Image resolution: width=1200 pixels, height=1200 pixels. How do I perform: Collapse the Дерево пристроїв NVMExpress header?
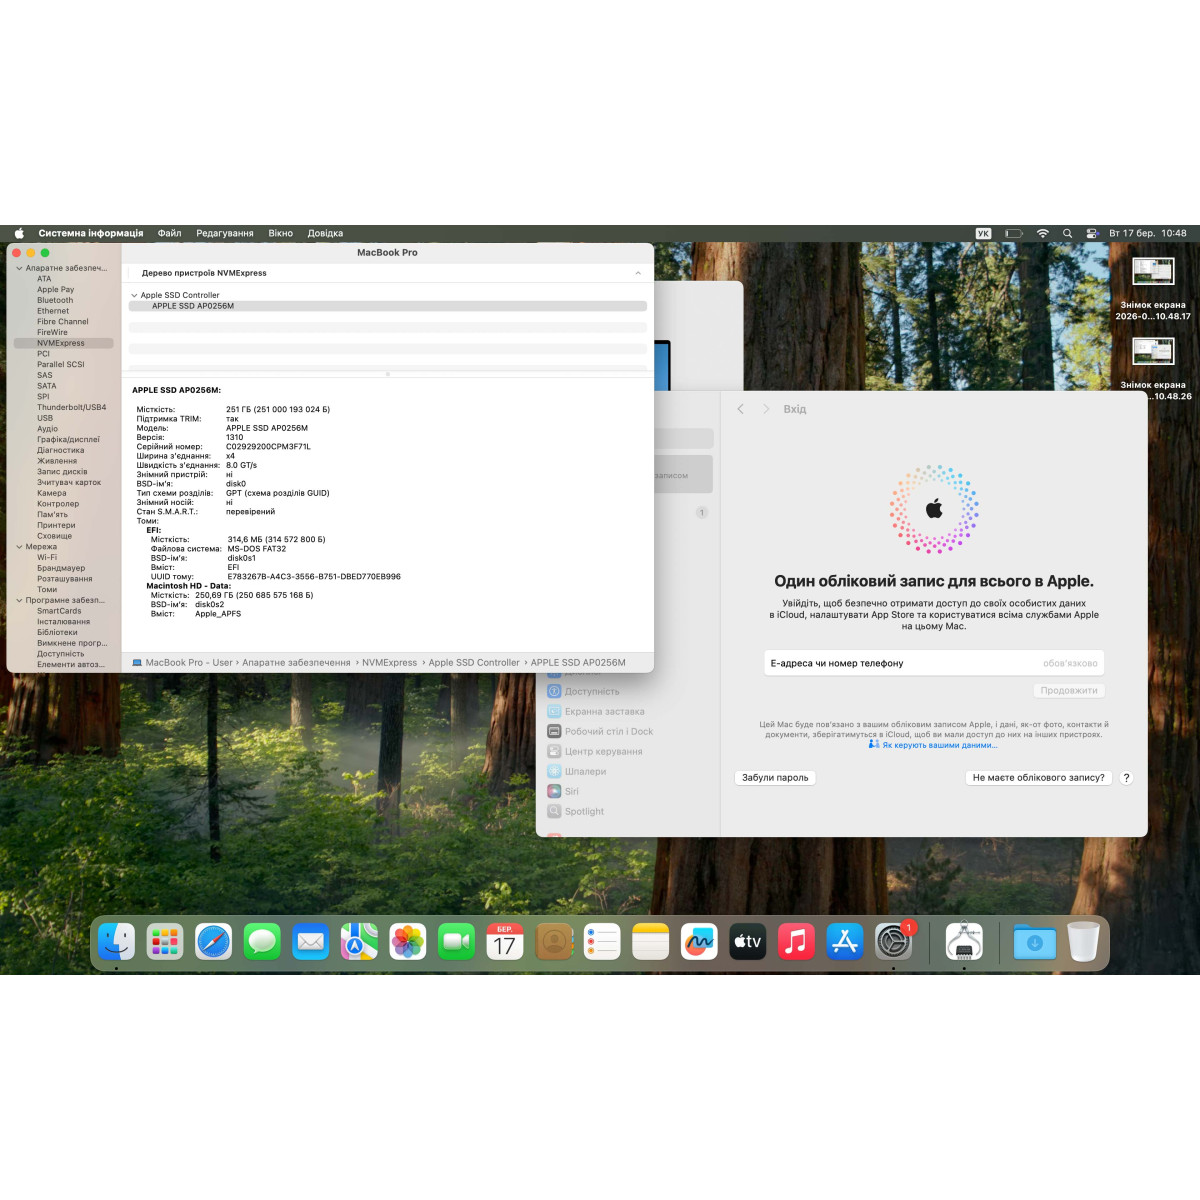[638, 273]
